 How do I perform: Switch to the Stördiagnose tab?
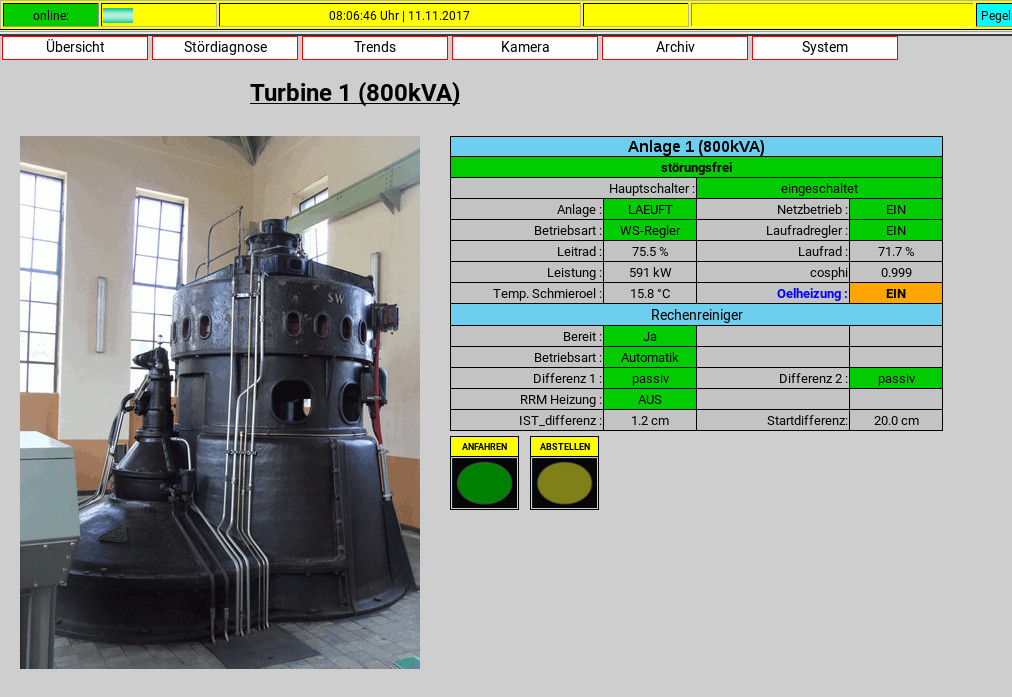click(225, 47)
